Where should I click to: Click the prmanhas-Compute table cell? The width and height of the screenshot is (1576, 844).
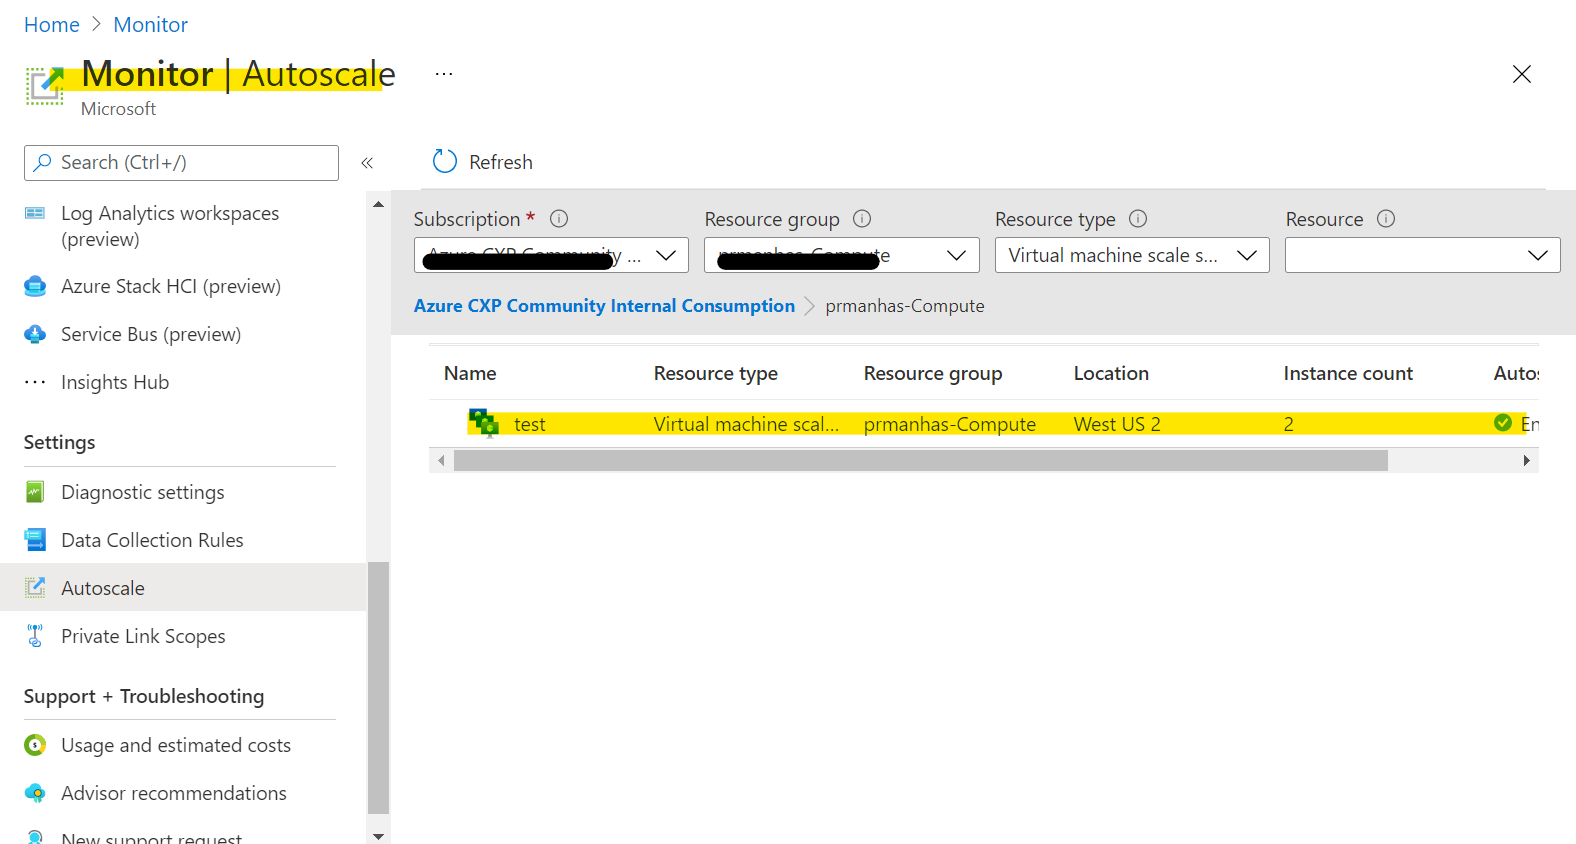950,424
